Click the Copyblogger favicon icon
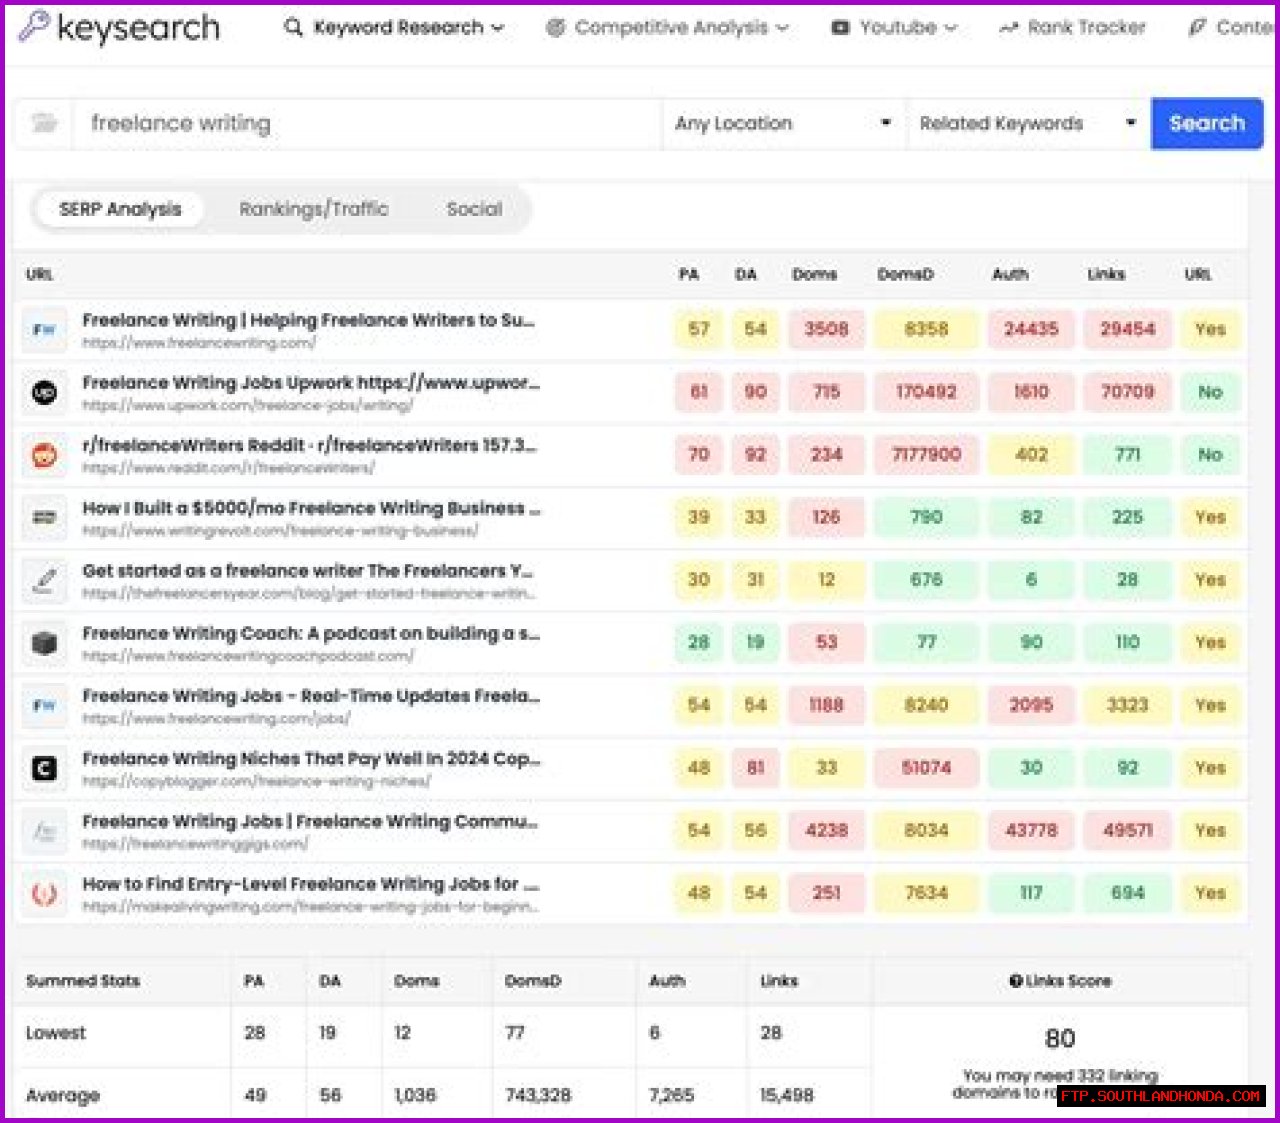This screenshot has width=1280, height=1123. pyautogui.click(x=44, y=768)
